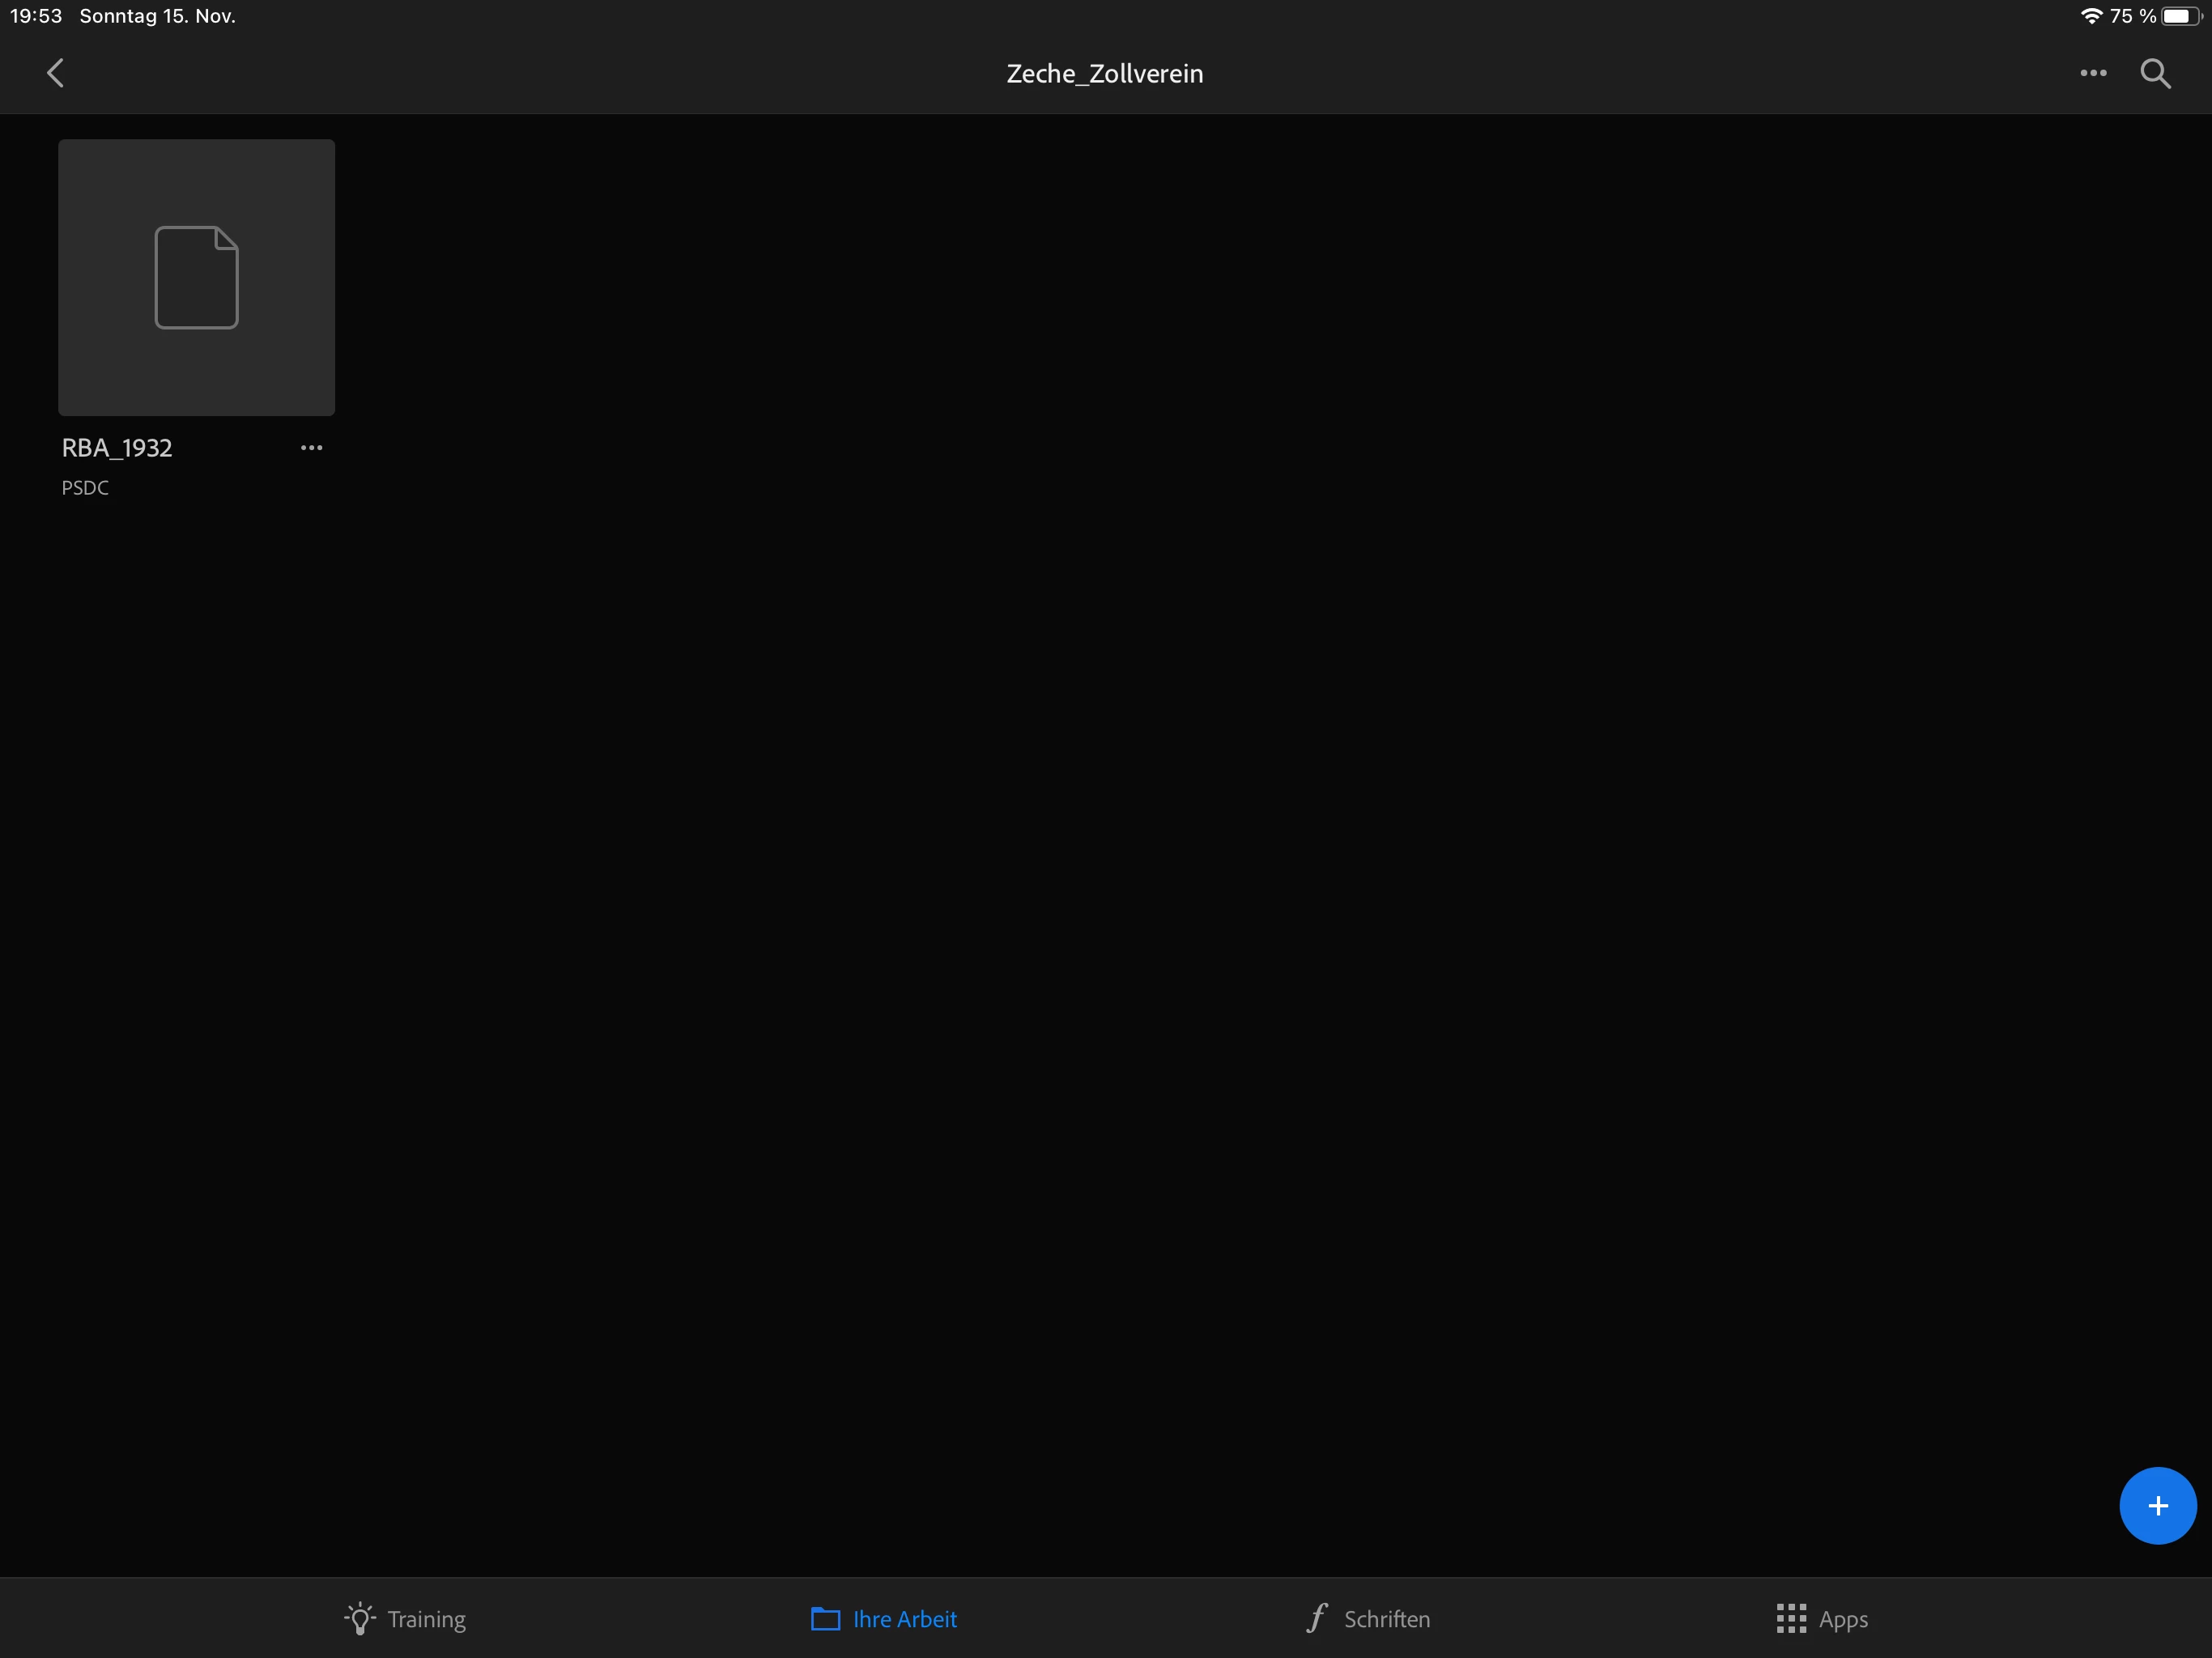Click the search magnifier icon
Viewport: 2212px width, 1658px height.
pyautogui.click(x=2155, y=73)
